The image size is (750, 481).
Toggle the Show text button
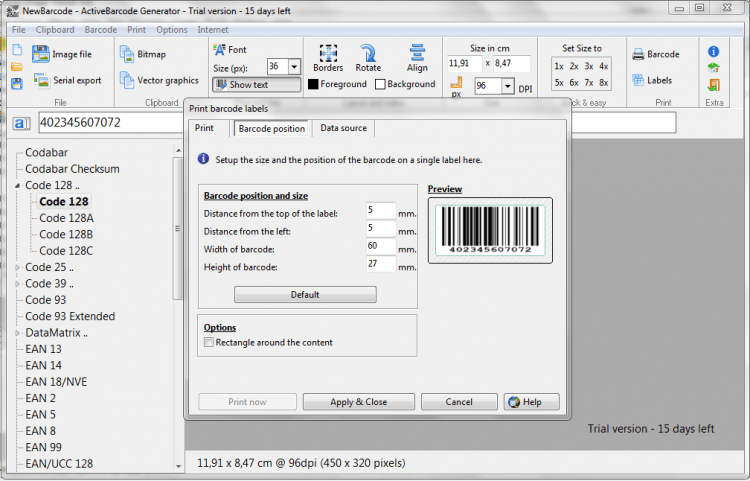pos(255,85)
